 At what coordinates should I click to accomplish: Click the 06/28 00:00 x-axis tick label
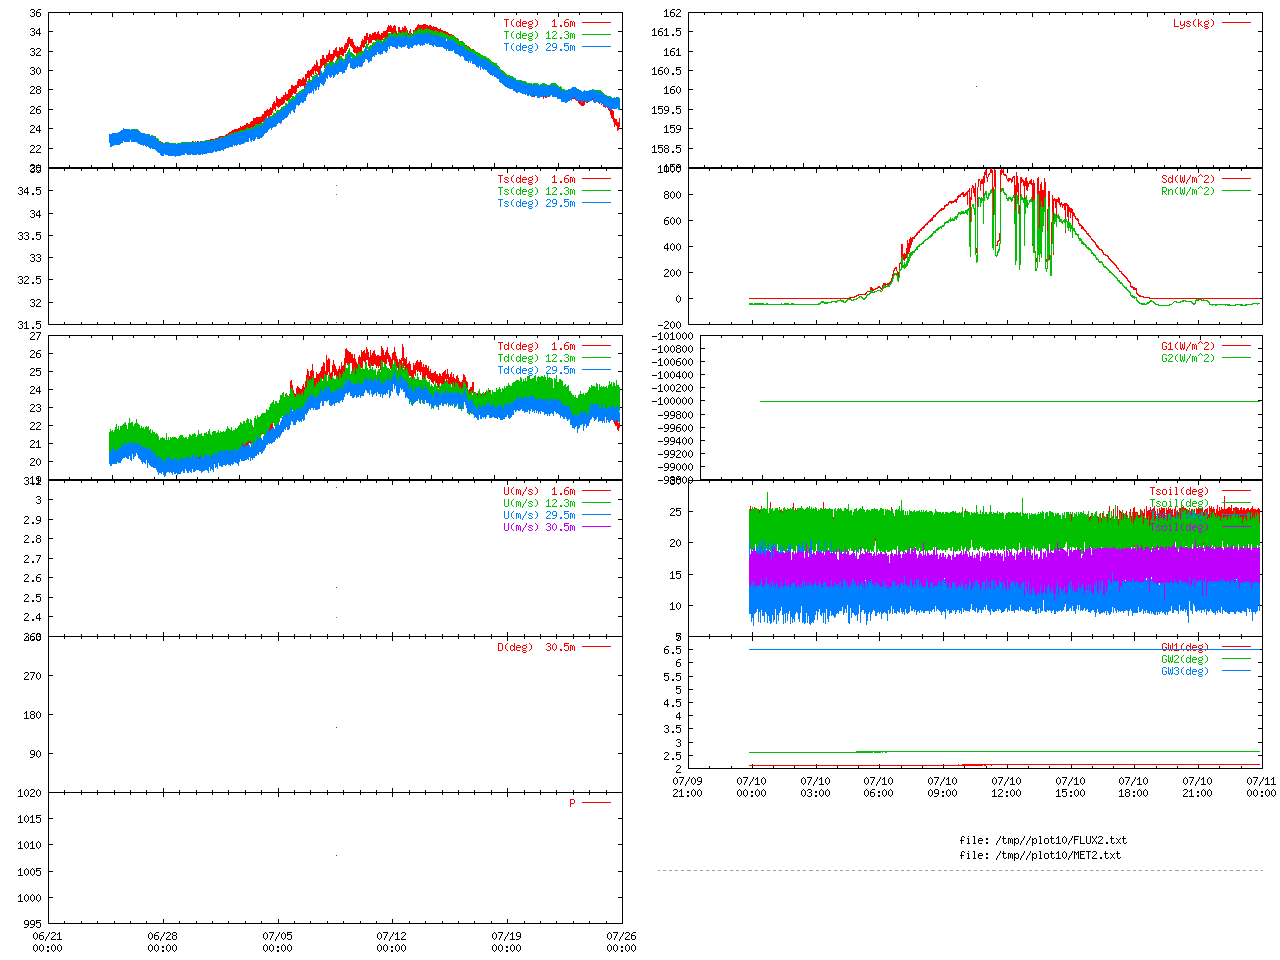coord(162,942)
